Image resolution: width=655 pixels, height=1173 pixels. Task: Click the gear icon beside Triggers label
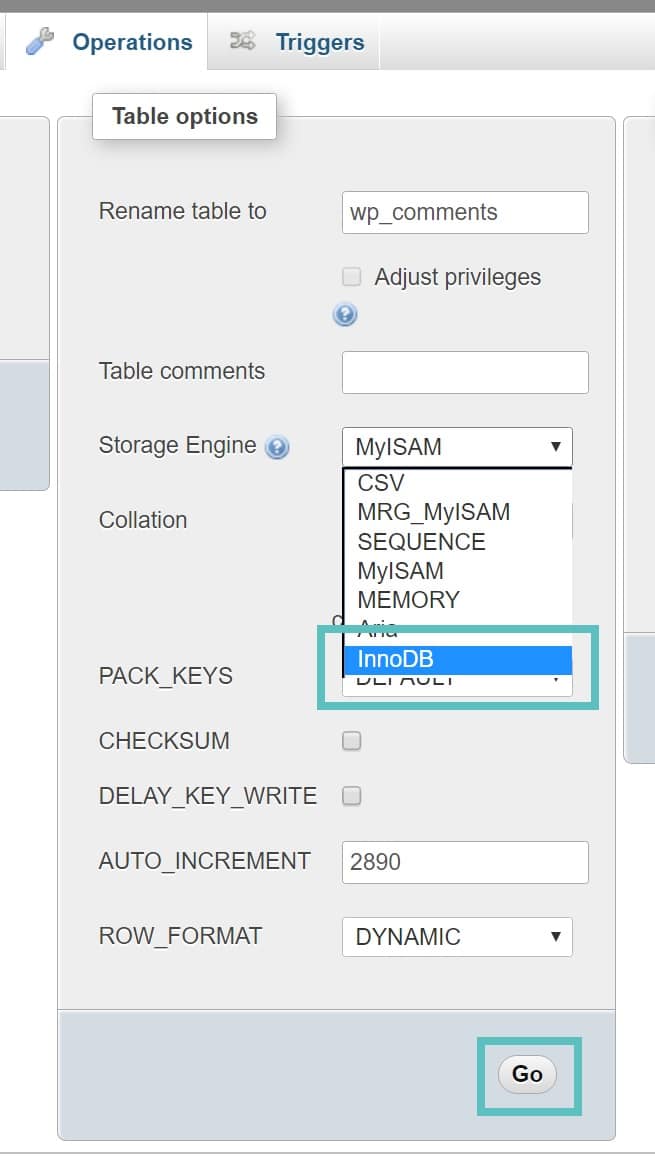[239, 41]
